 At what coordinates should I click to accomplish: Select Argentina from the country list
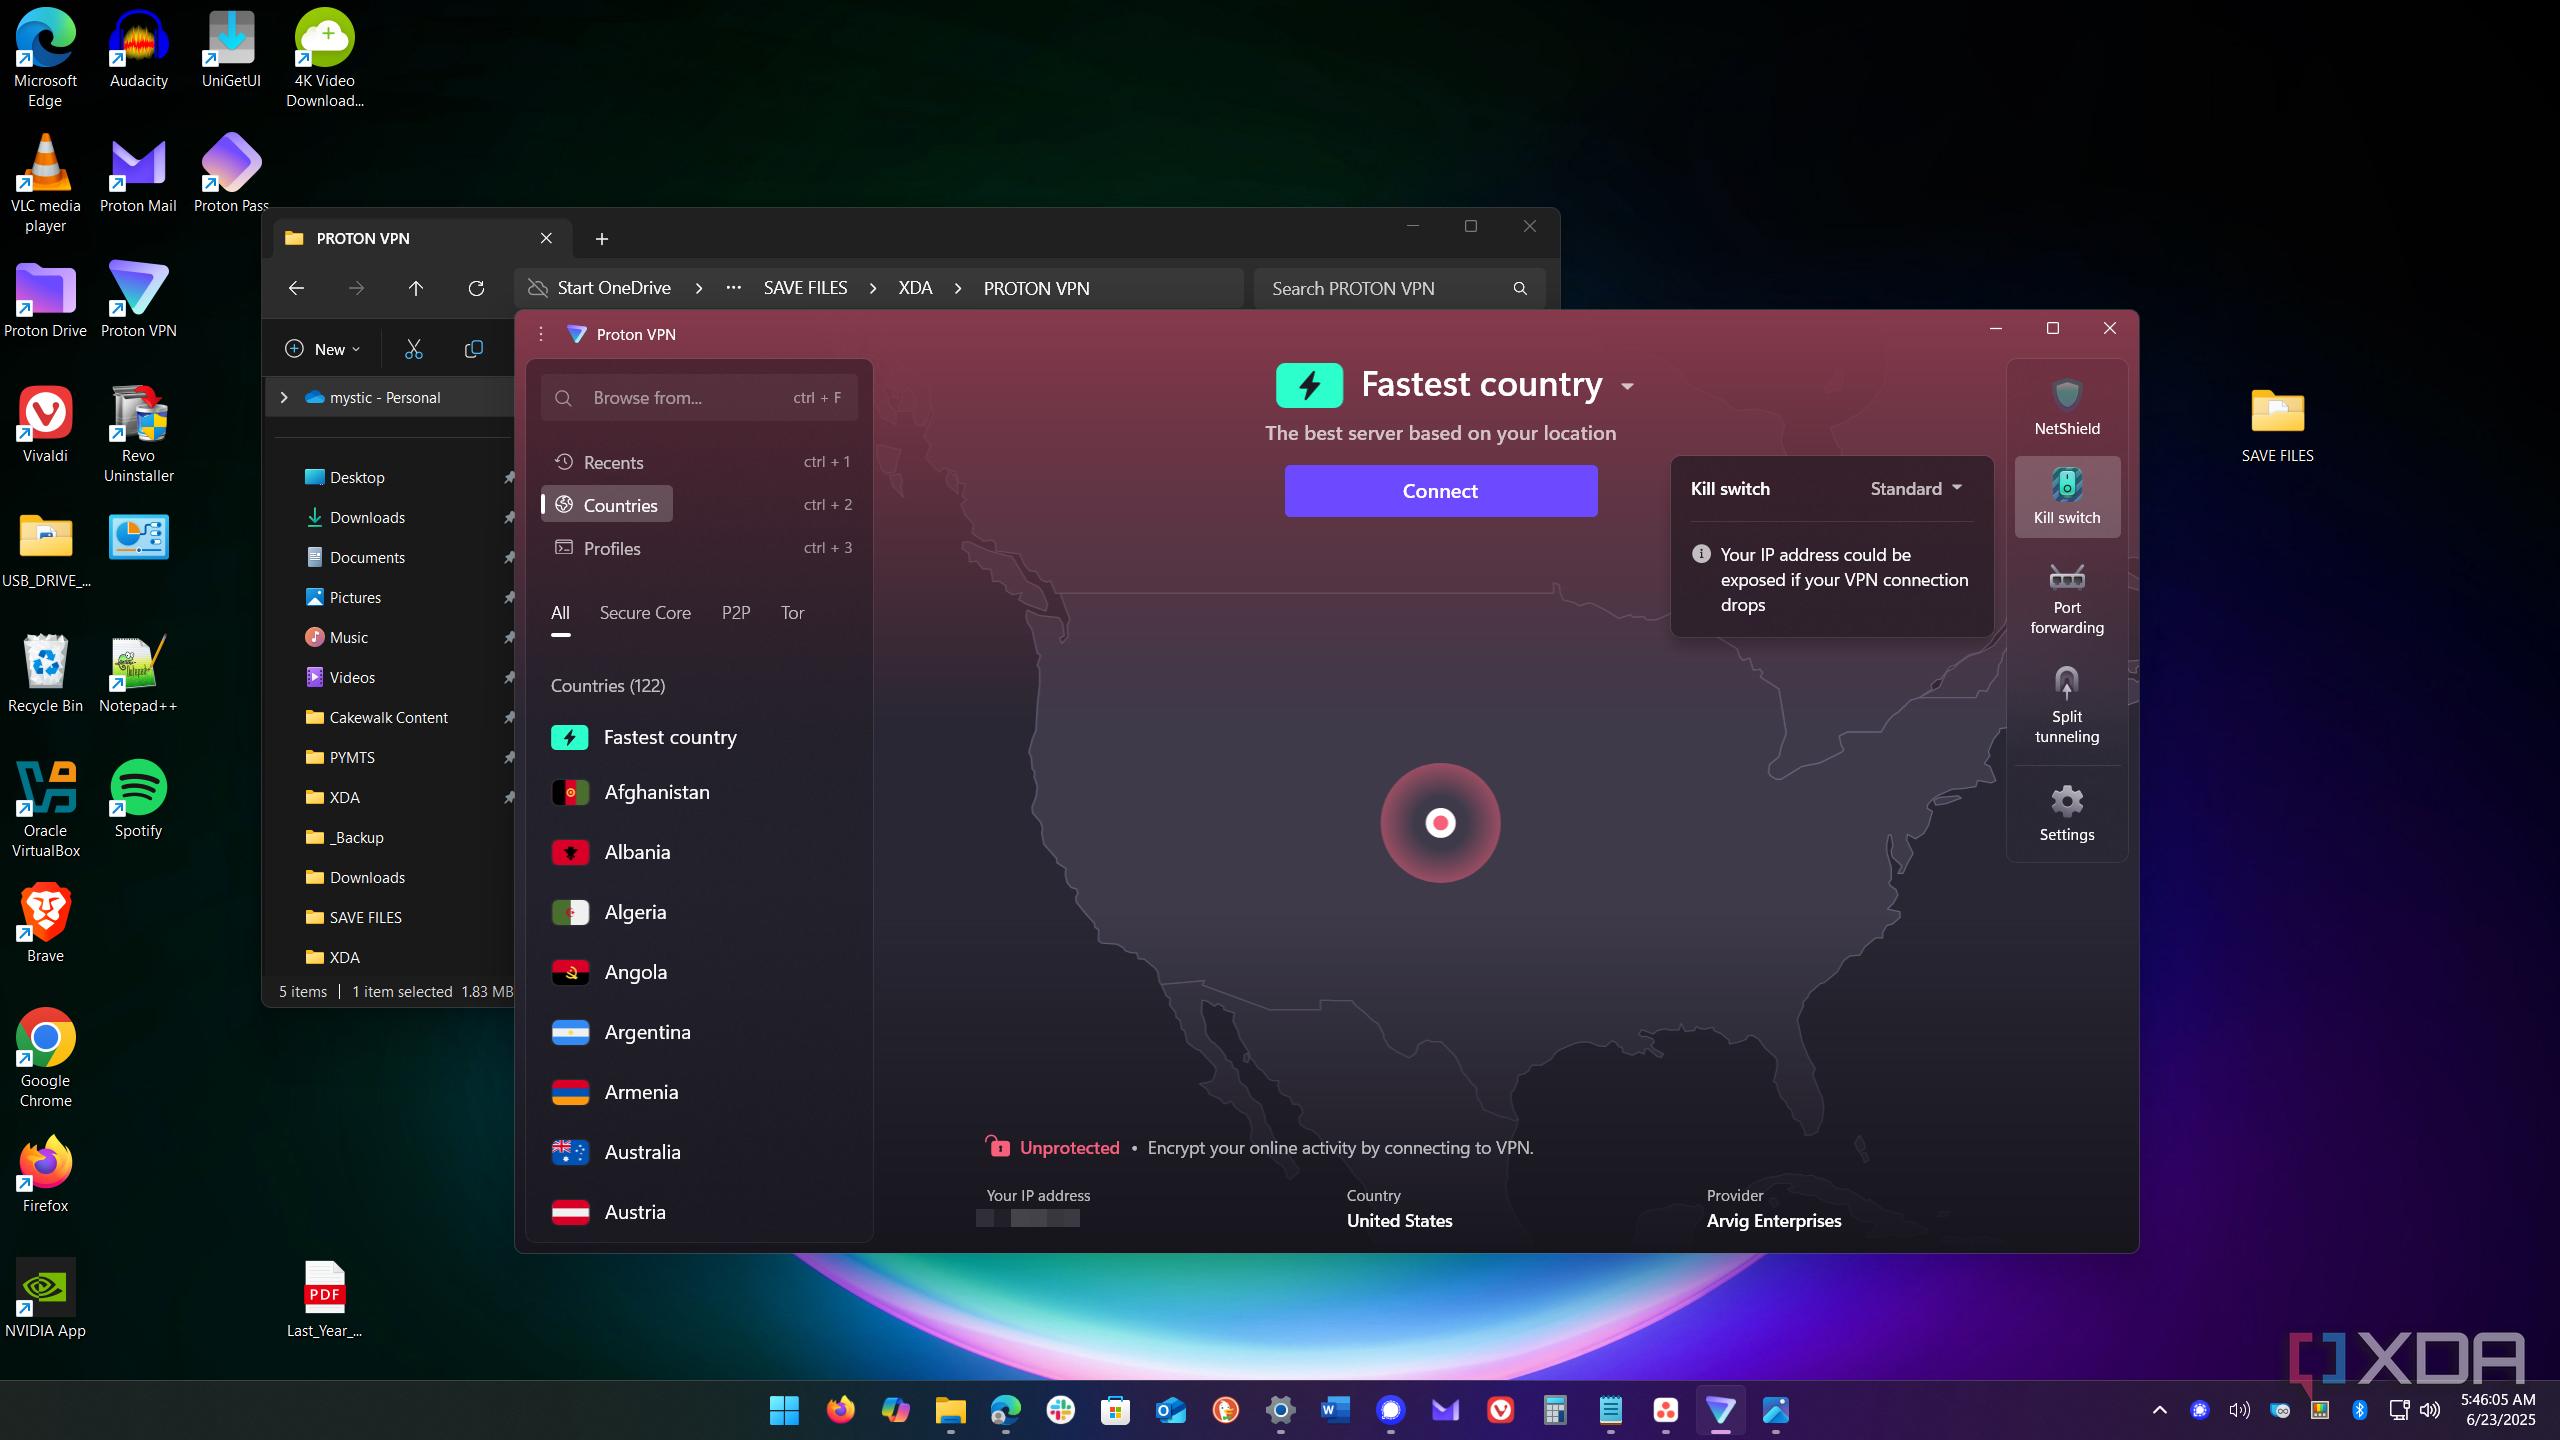click(699, 1032)
